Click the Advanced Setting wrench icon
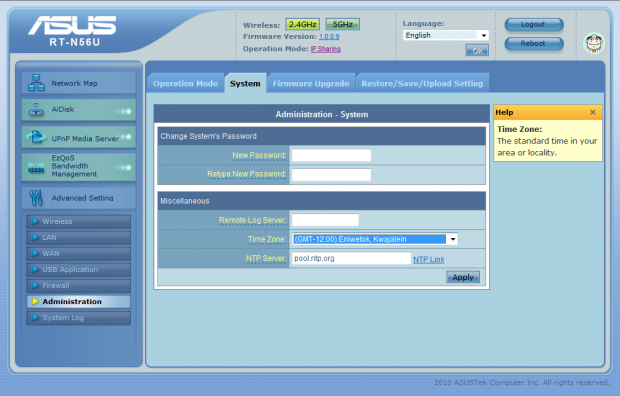The image size is (620, 396). click(36, 197)
